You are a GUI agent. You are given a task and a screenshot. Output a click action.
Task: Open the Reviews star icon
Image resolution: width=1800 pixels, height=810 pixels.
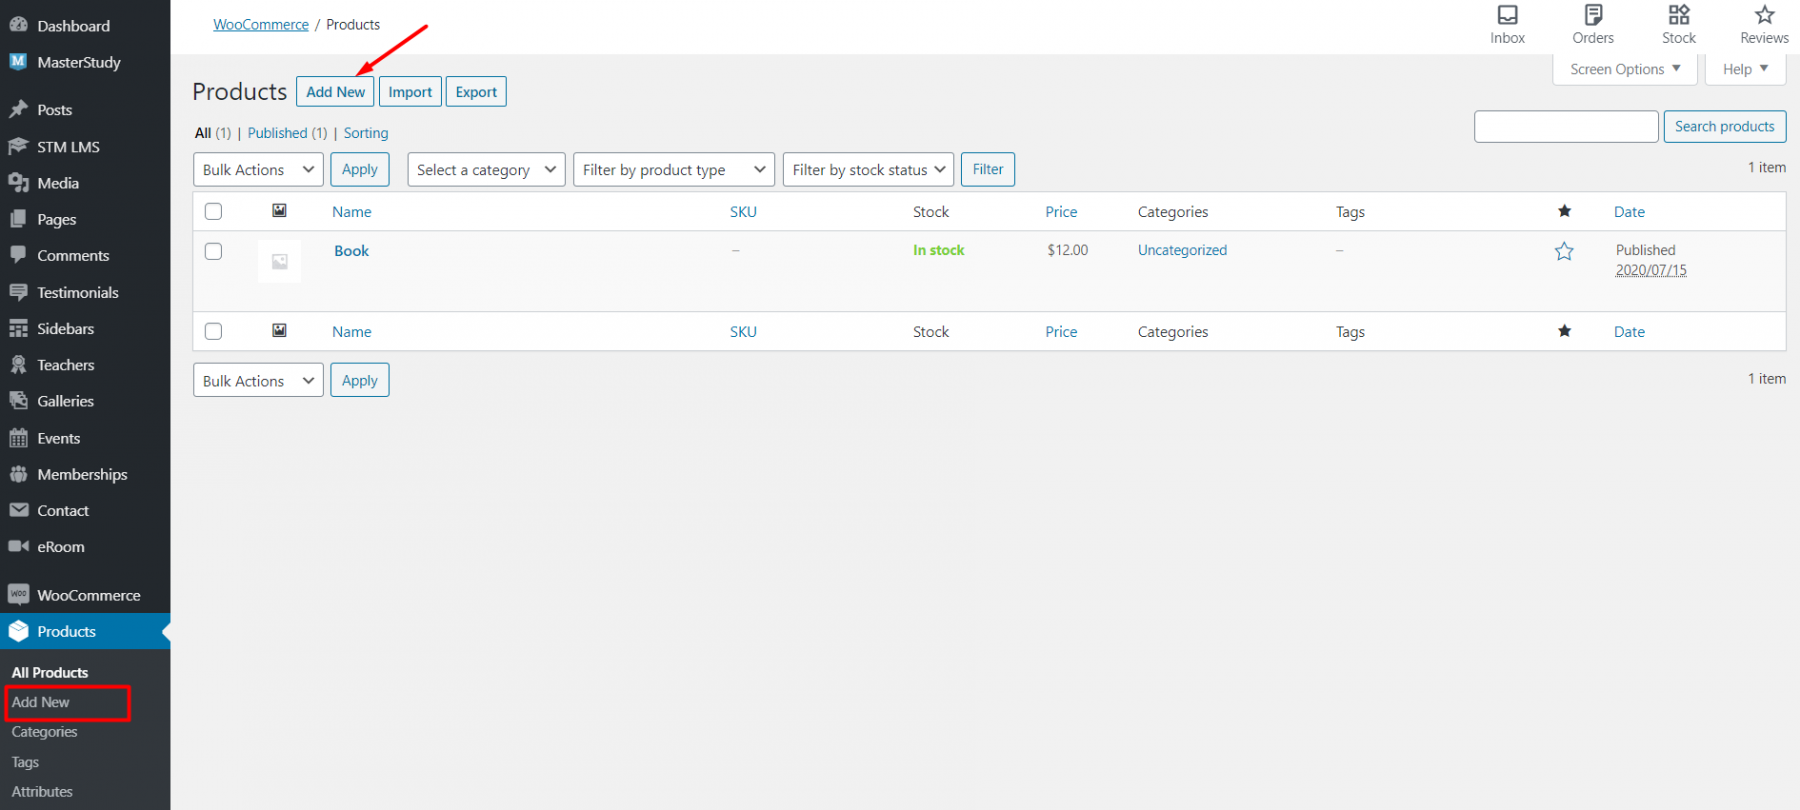click(1764, 16)
